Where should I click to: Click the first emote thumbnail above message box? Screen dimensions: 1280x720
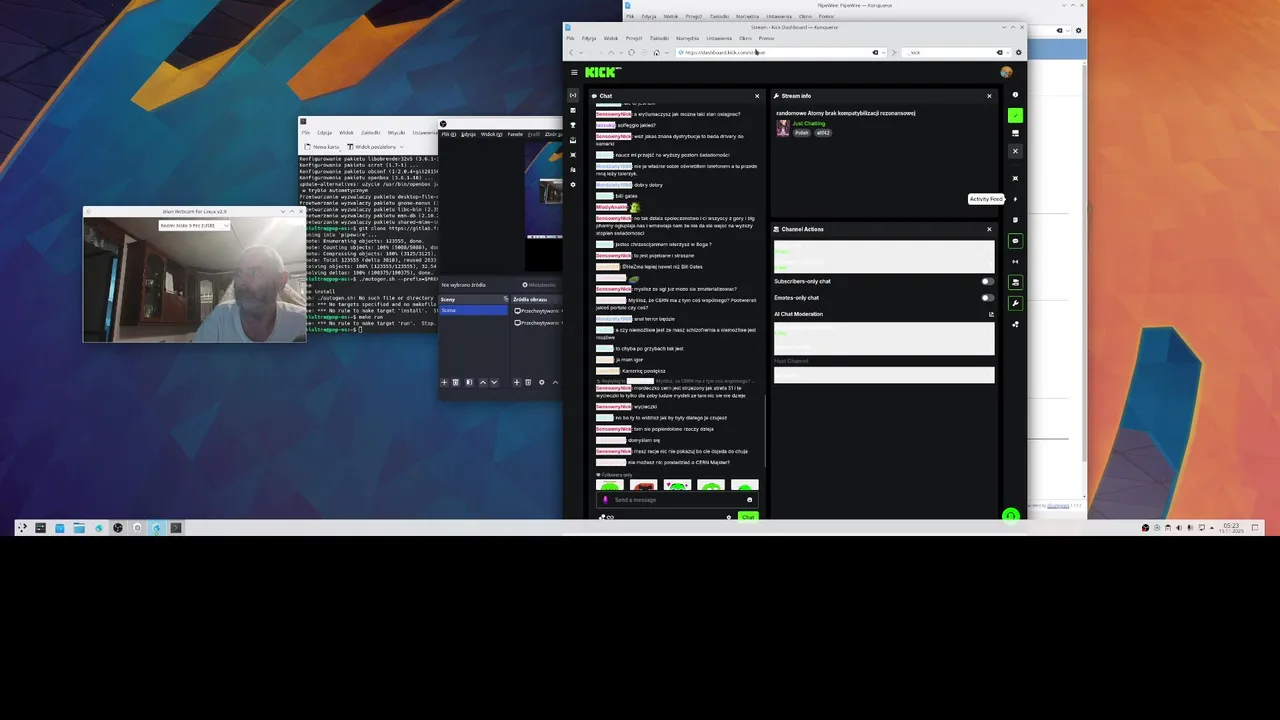point(610,486)
